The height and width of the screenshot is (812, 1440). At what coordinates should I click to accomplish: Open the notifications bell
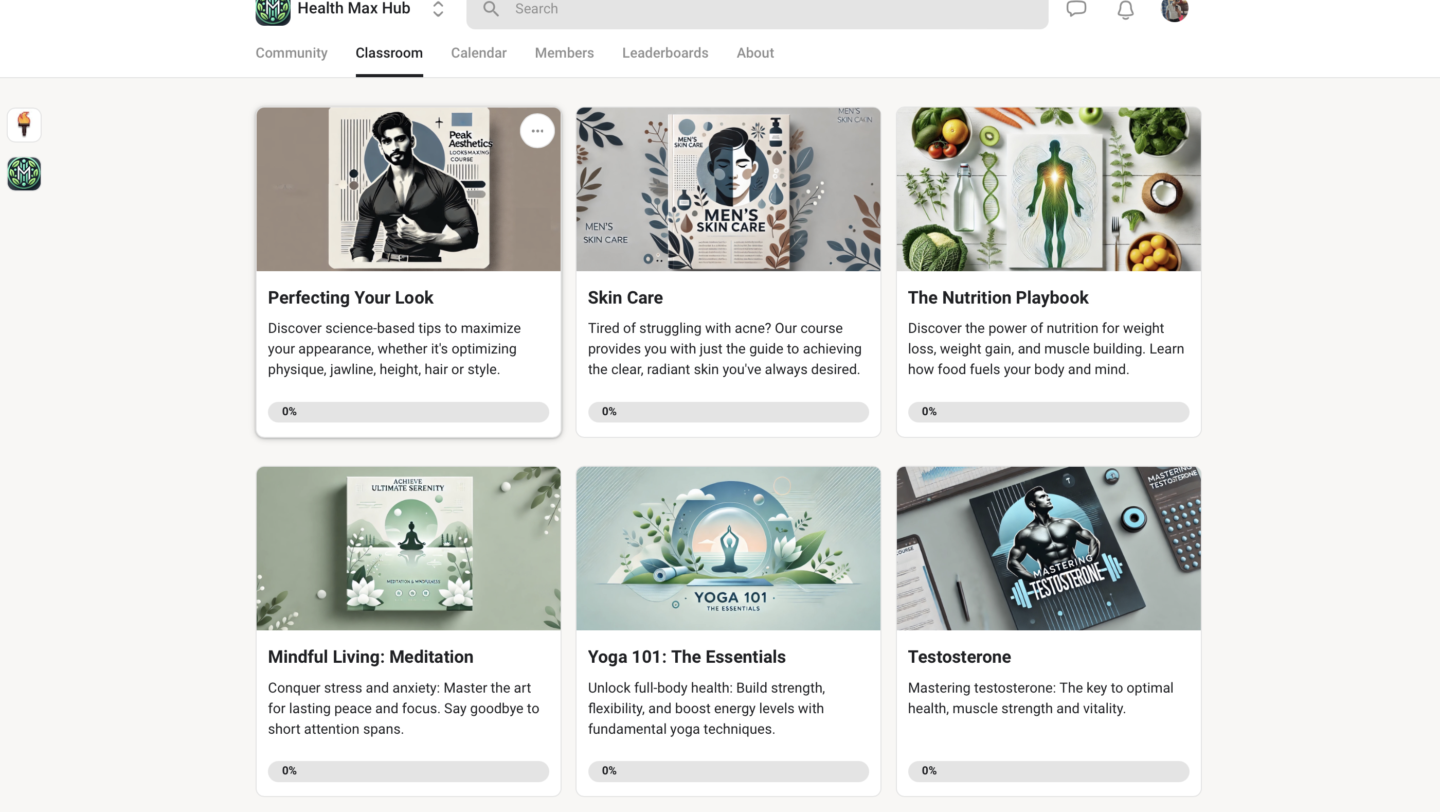tap(1125, 9)
